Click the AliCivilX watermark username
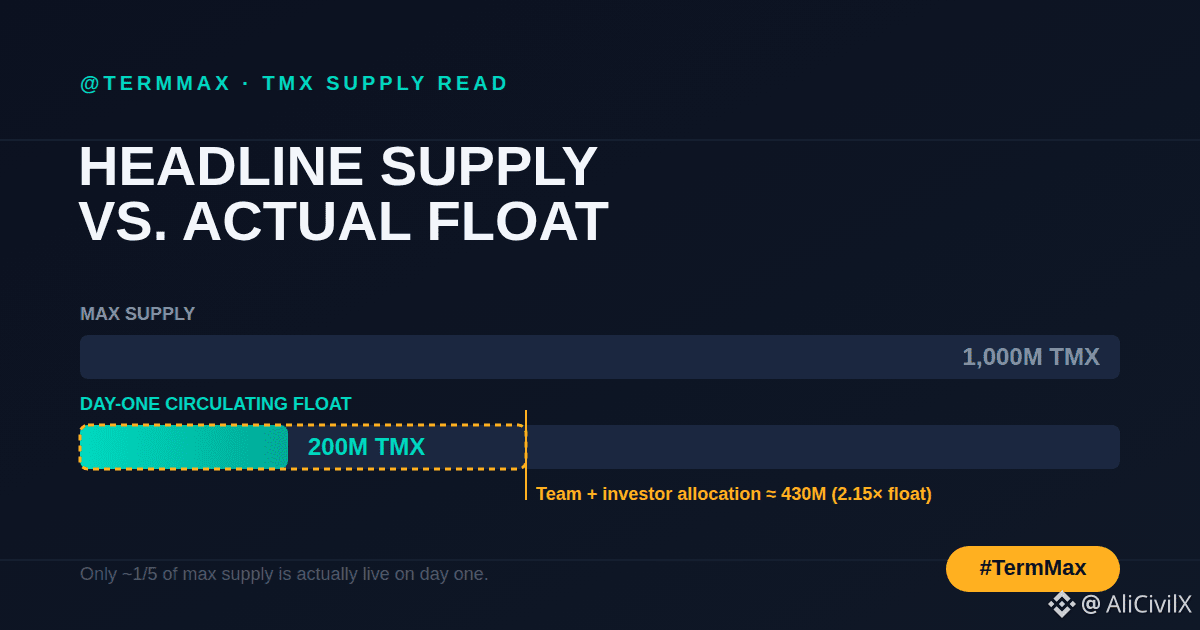1200x630 pixels. [1149, 604]
